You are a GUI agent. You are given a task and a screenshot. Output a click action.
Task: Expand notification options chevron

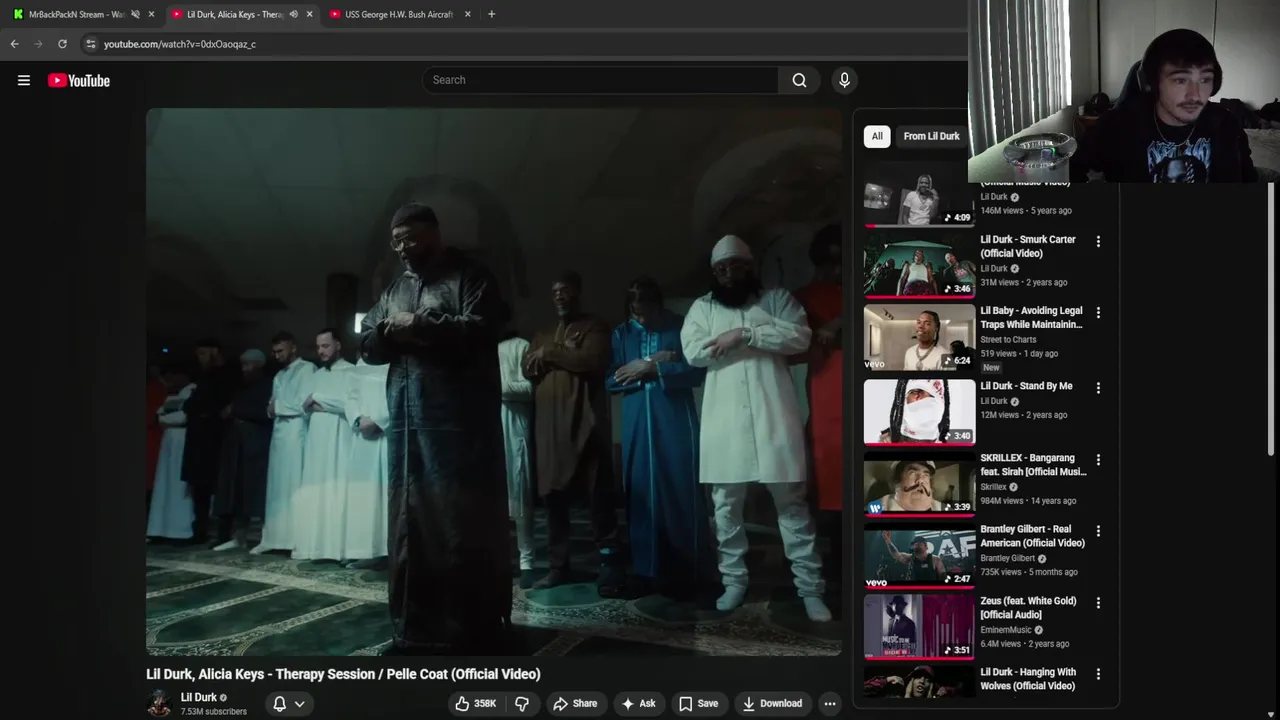pos(299,704)
